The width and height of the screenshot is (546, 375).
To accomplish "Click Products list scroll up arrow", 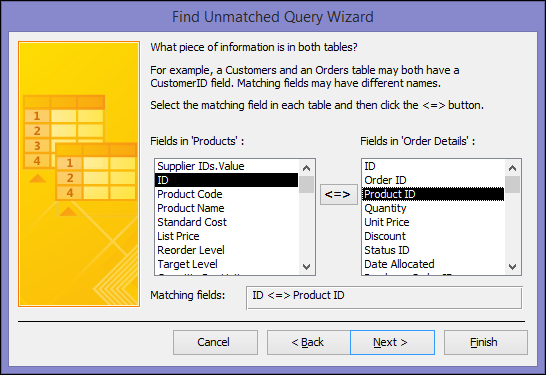I will point(306,168).
